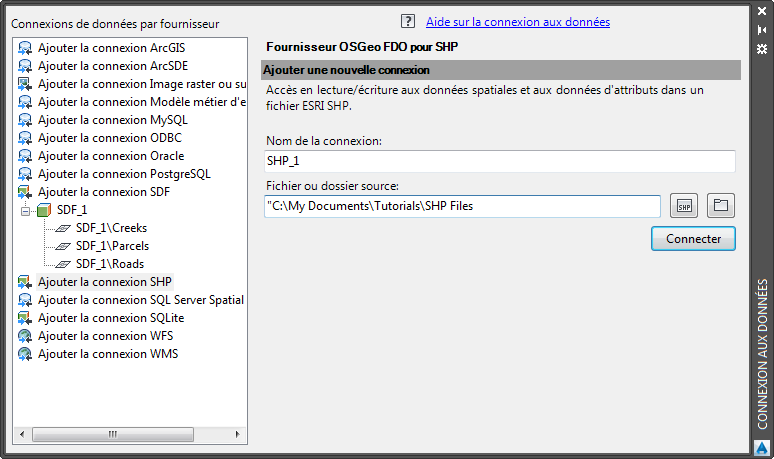
Task: Click the folder browse icon
Action: pyautogui.click(x=720, y=206)
